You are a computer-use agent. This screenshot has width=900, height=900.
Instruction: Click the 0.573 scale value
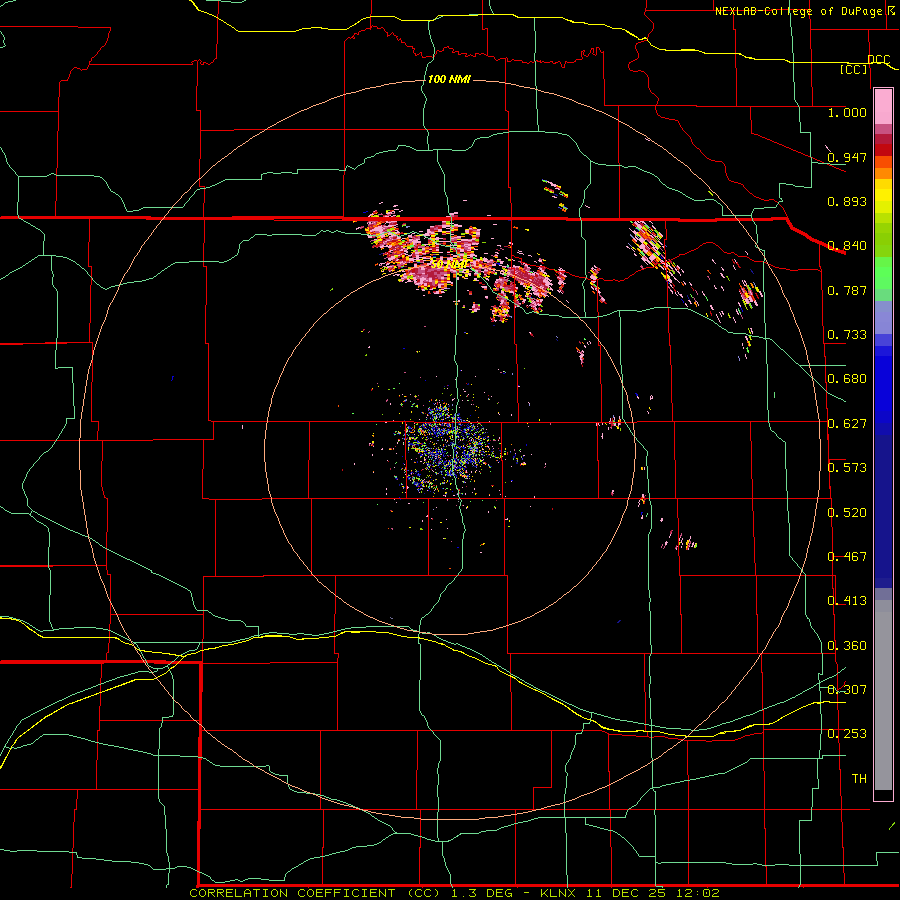click(x=847, y=468)
